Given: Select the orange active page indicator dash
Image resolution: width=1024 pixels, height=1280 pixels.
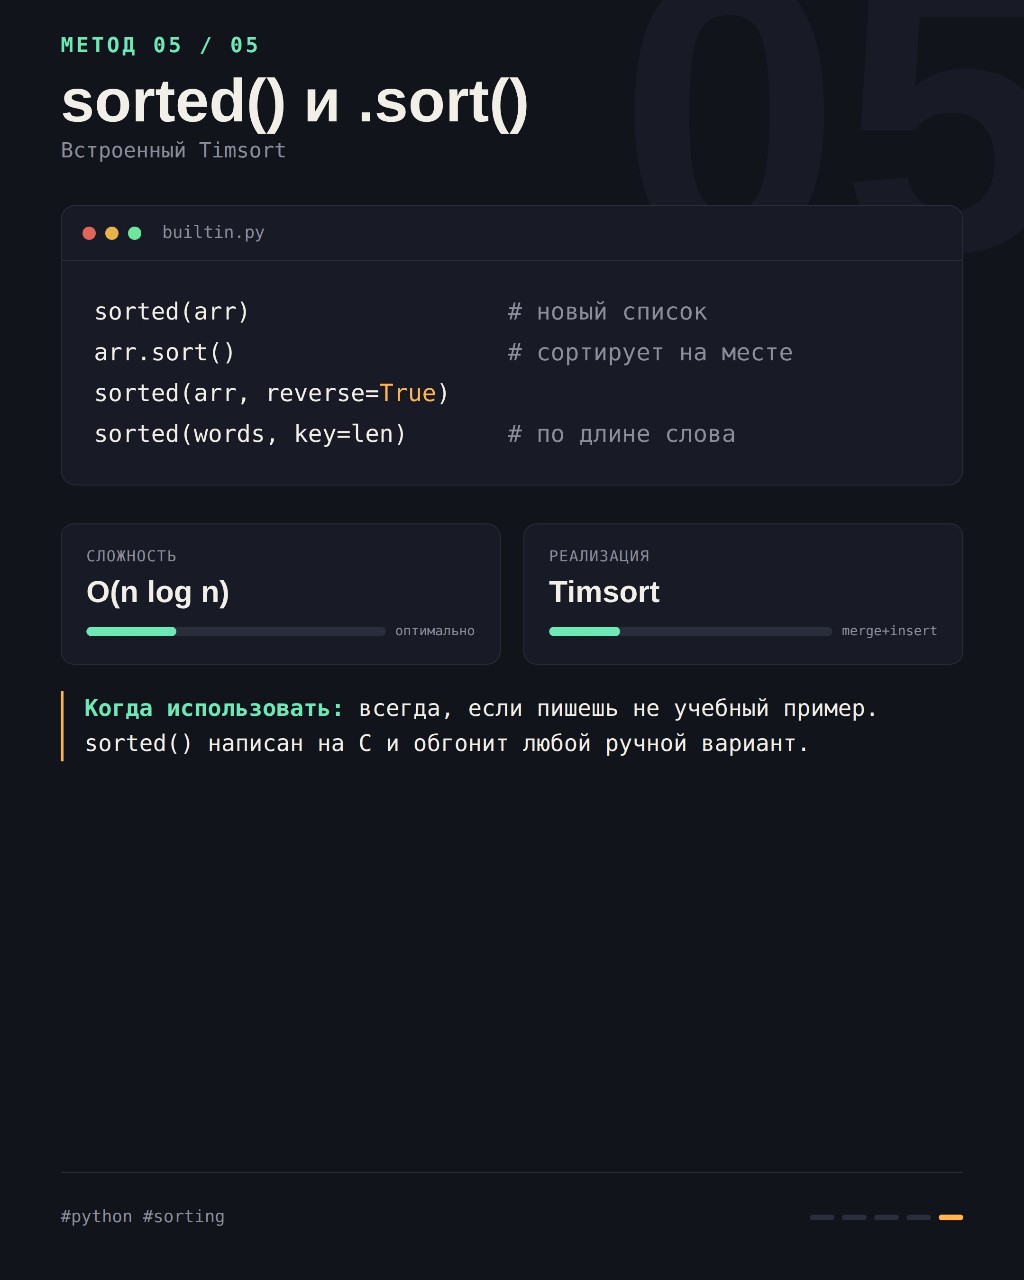Looking at the screenshot, I should (951, 1217).
